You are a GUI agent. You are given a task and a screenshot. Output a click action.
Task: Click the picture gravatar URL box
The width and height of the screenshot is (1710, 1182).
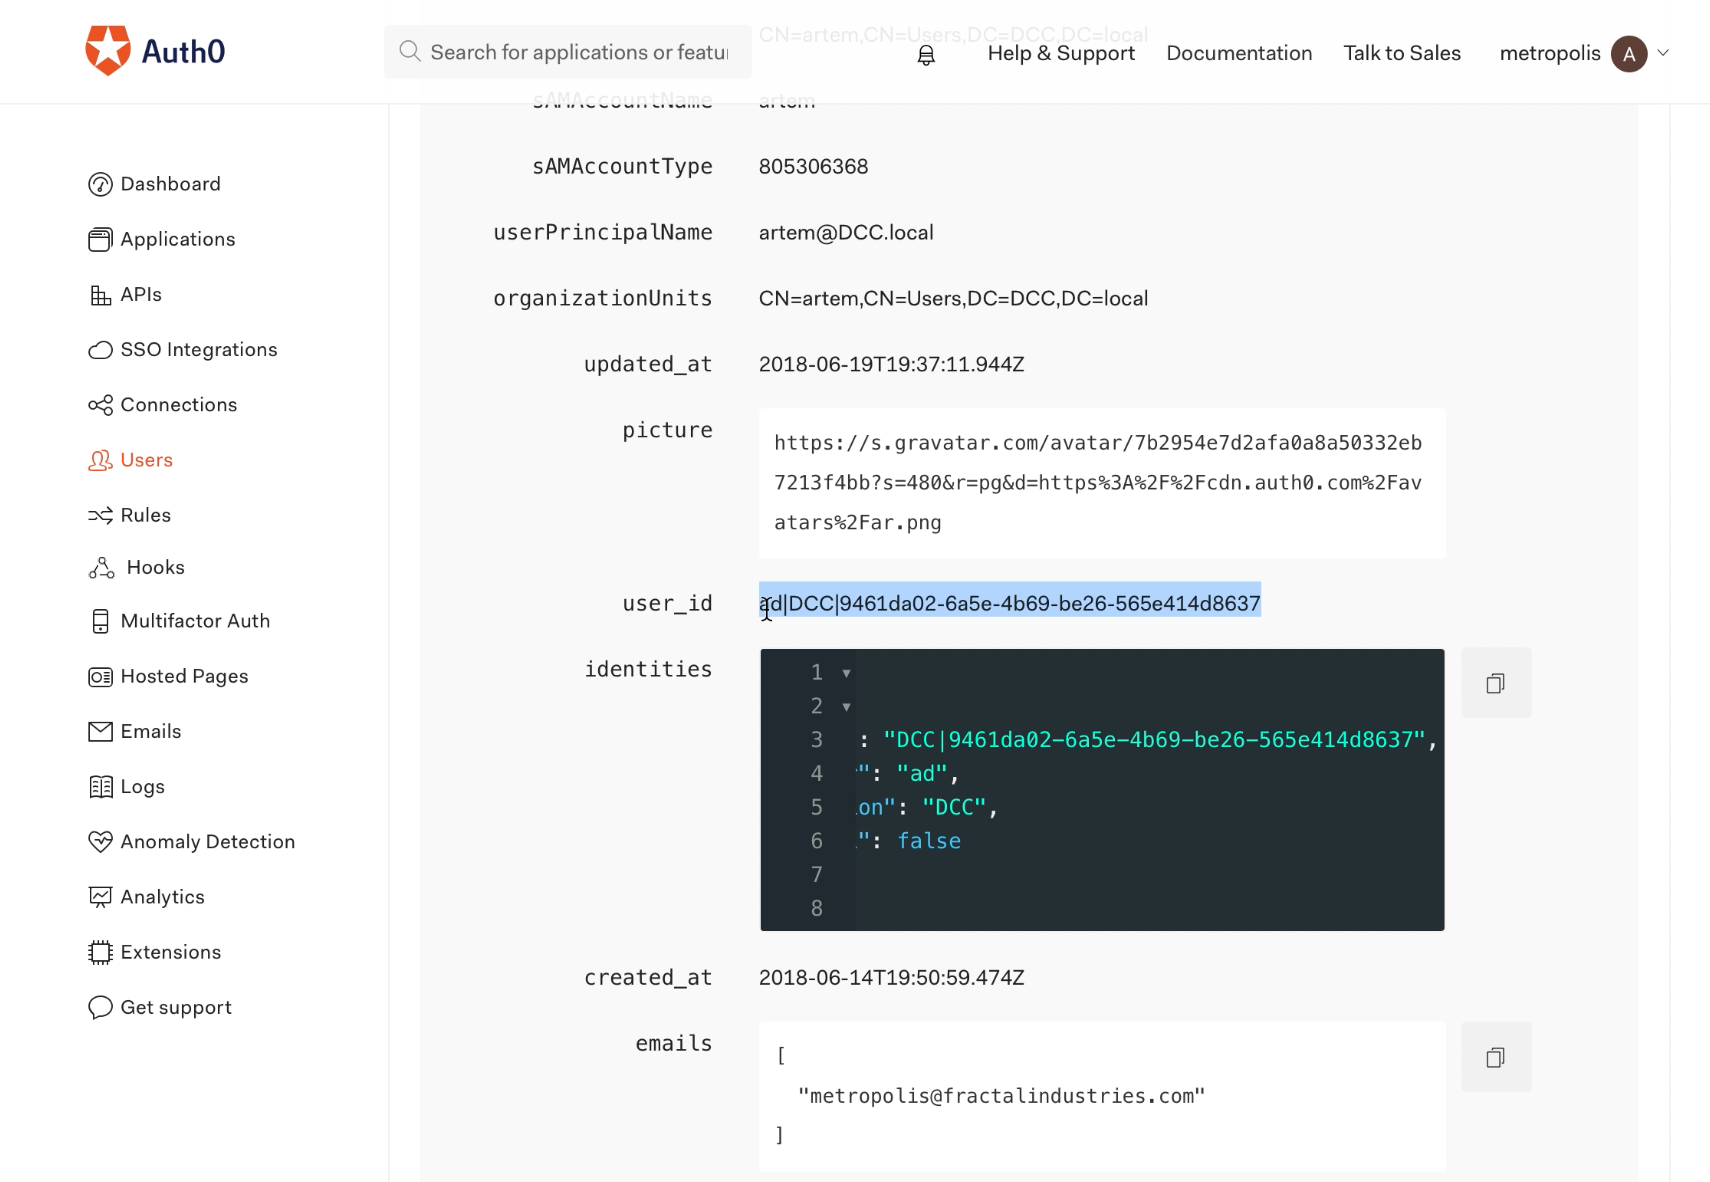click(x=1102, y=483)
